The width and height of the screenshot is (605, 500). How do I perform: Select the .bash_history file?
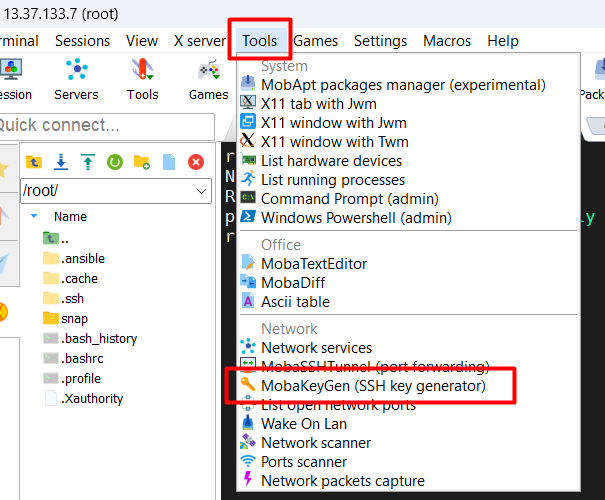[90, 339]
